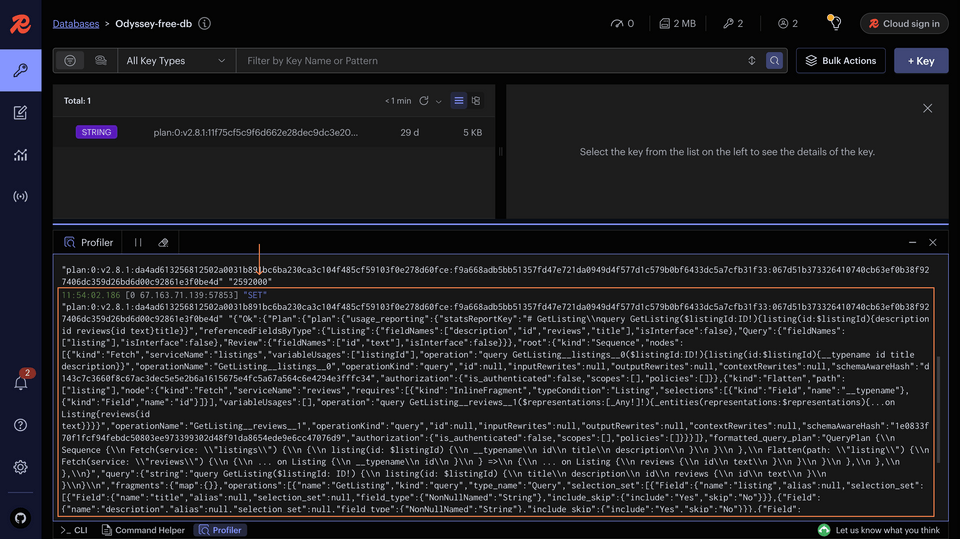960x539 pixels.
Task: Close the key details panel
Action: click(x=928, y=108)
